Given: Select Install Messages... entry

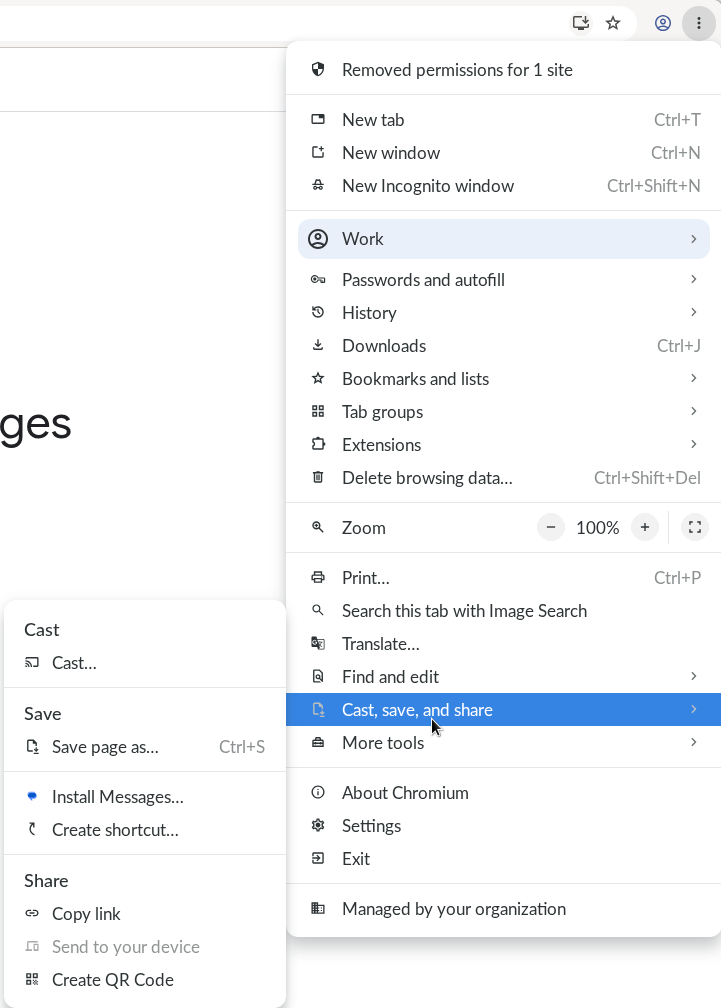Looking at the screenshot, I should [145, 797].
